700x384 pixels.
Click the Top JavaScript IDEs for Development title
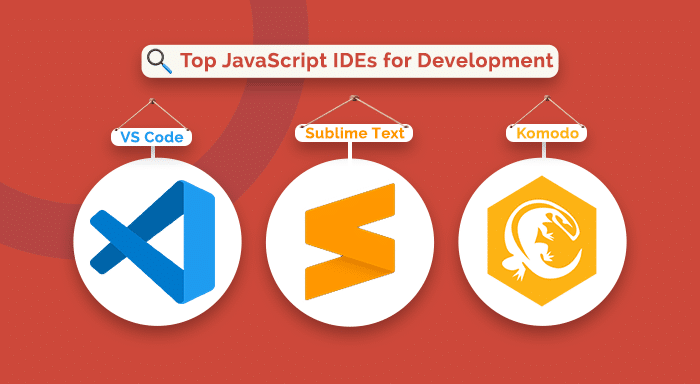coord(367,61)
